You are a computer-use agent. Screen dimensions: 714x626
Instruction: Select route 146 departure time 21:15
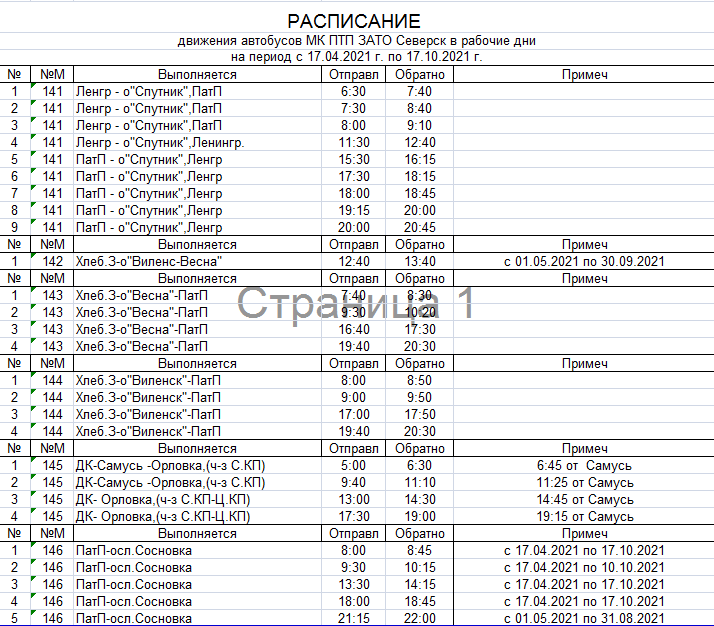354,618
